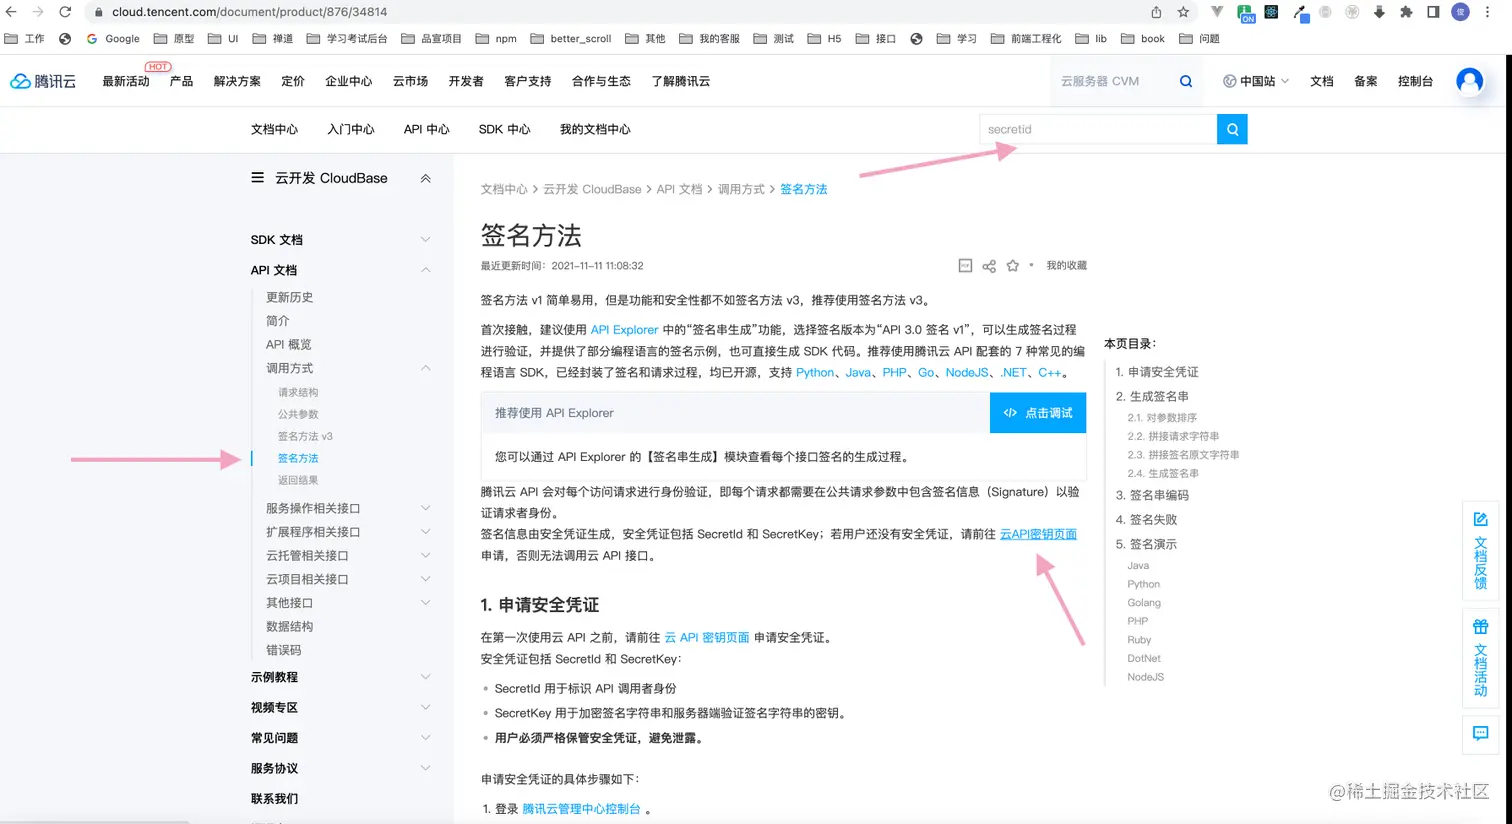Expand the 示例教程 sidebar section

click(425, 676)
